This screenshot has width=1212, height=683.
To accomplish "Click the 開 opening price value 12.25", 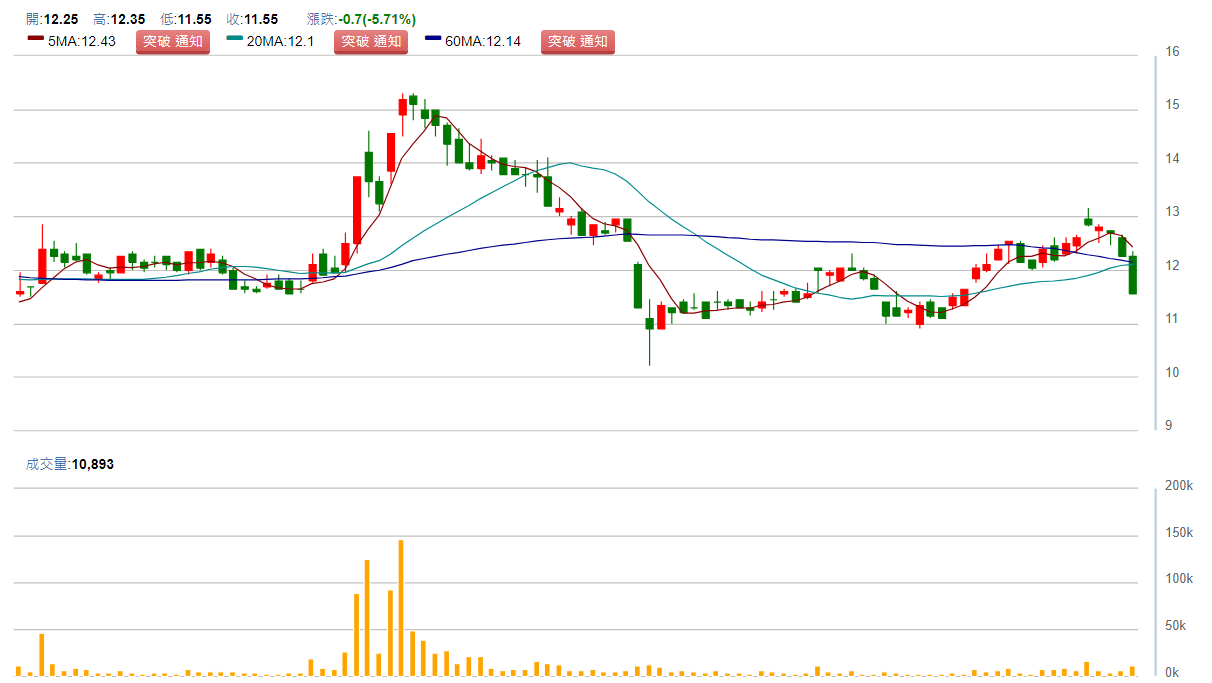I will click(61, 19).
